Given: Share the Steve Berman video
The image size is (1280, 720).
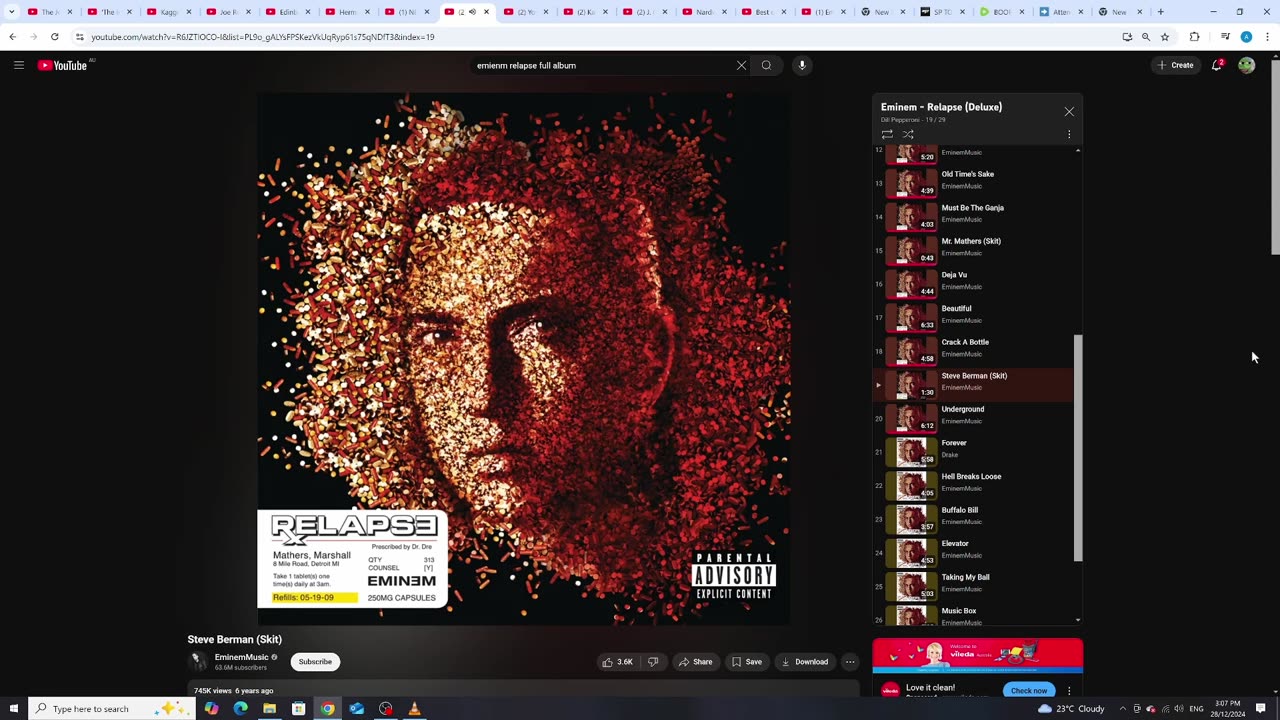Looking at the screenshot, I should [x=695, y=661].
